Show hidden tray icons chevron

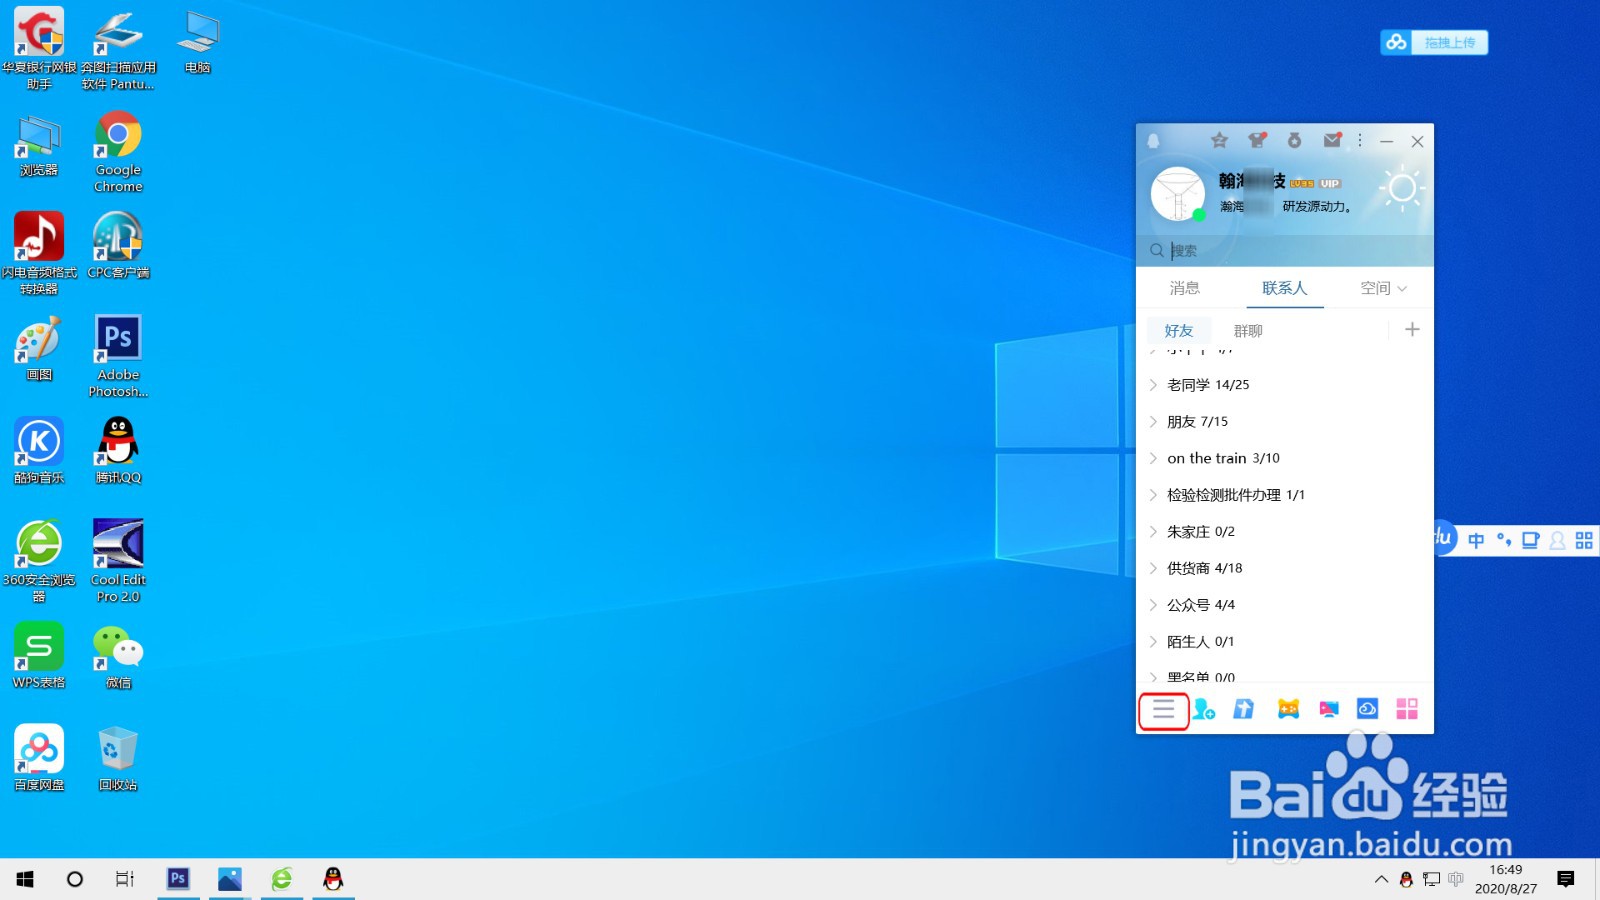click(1381, 879)
